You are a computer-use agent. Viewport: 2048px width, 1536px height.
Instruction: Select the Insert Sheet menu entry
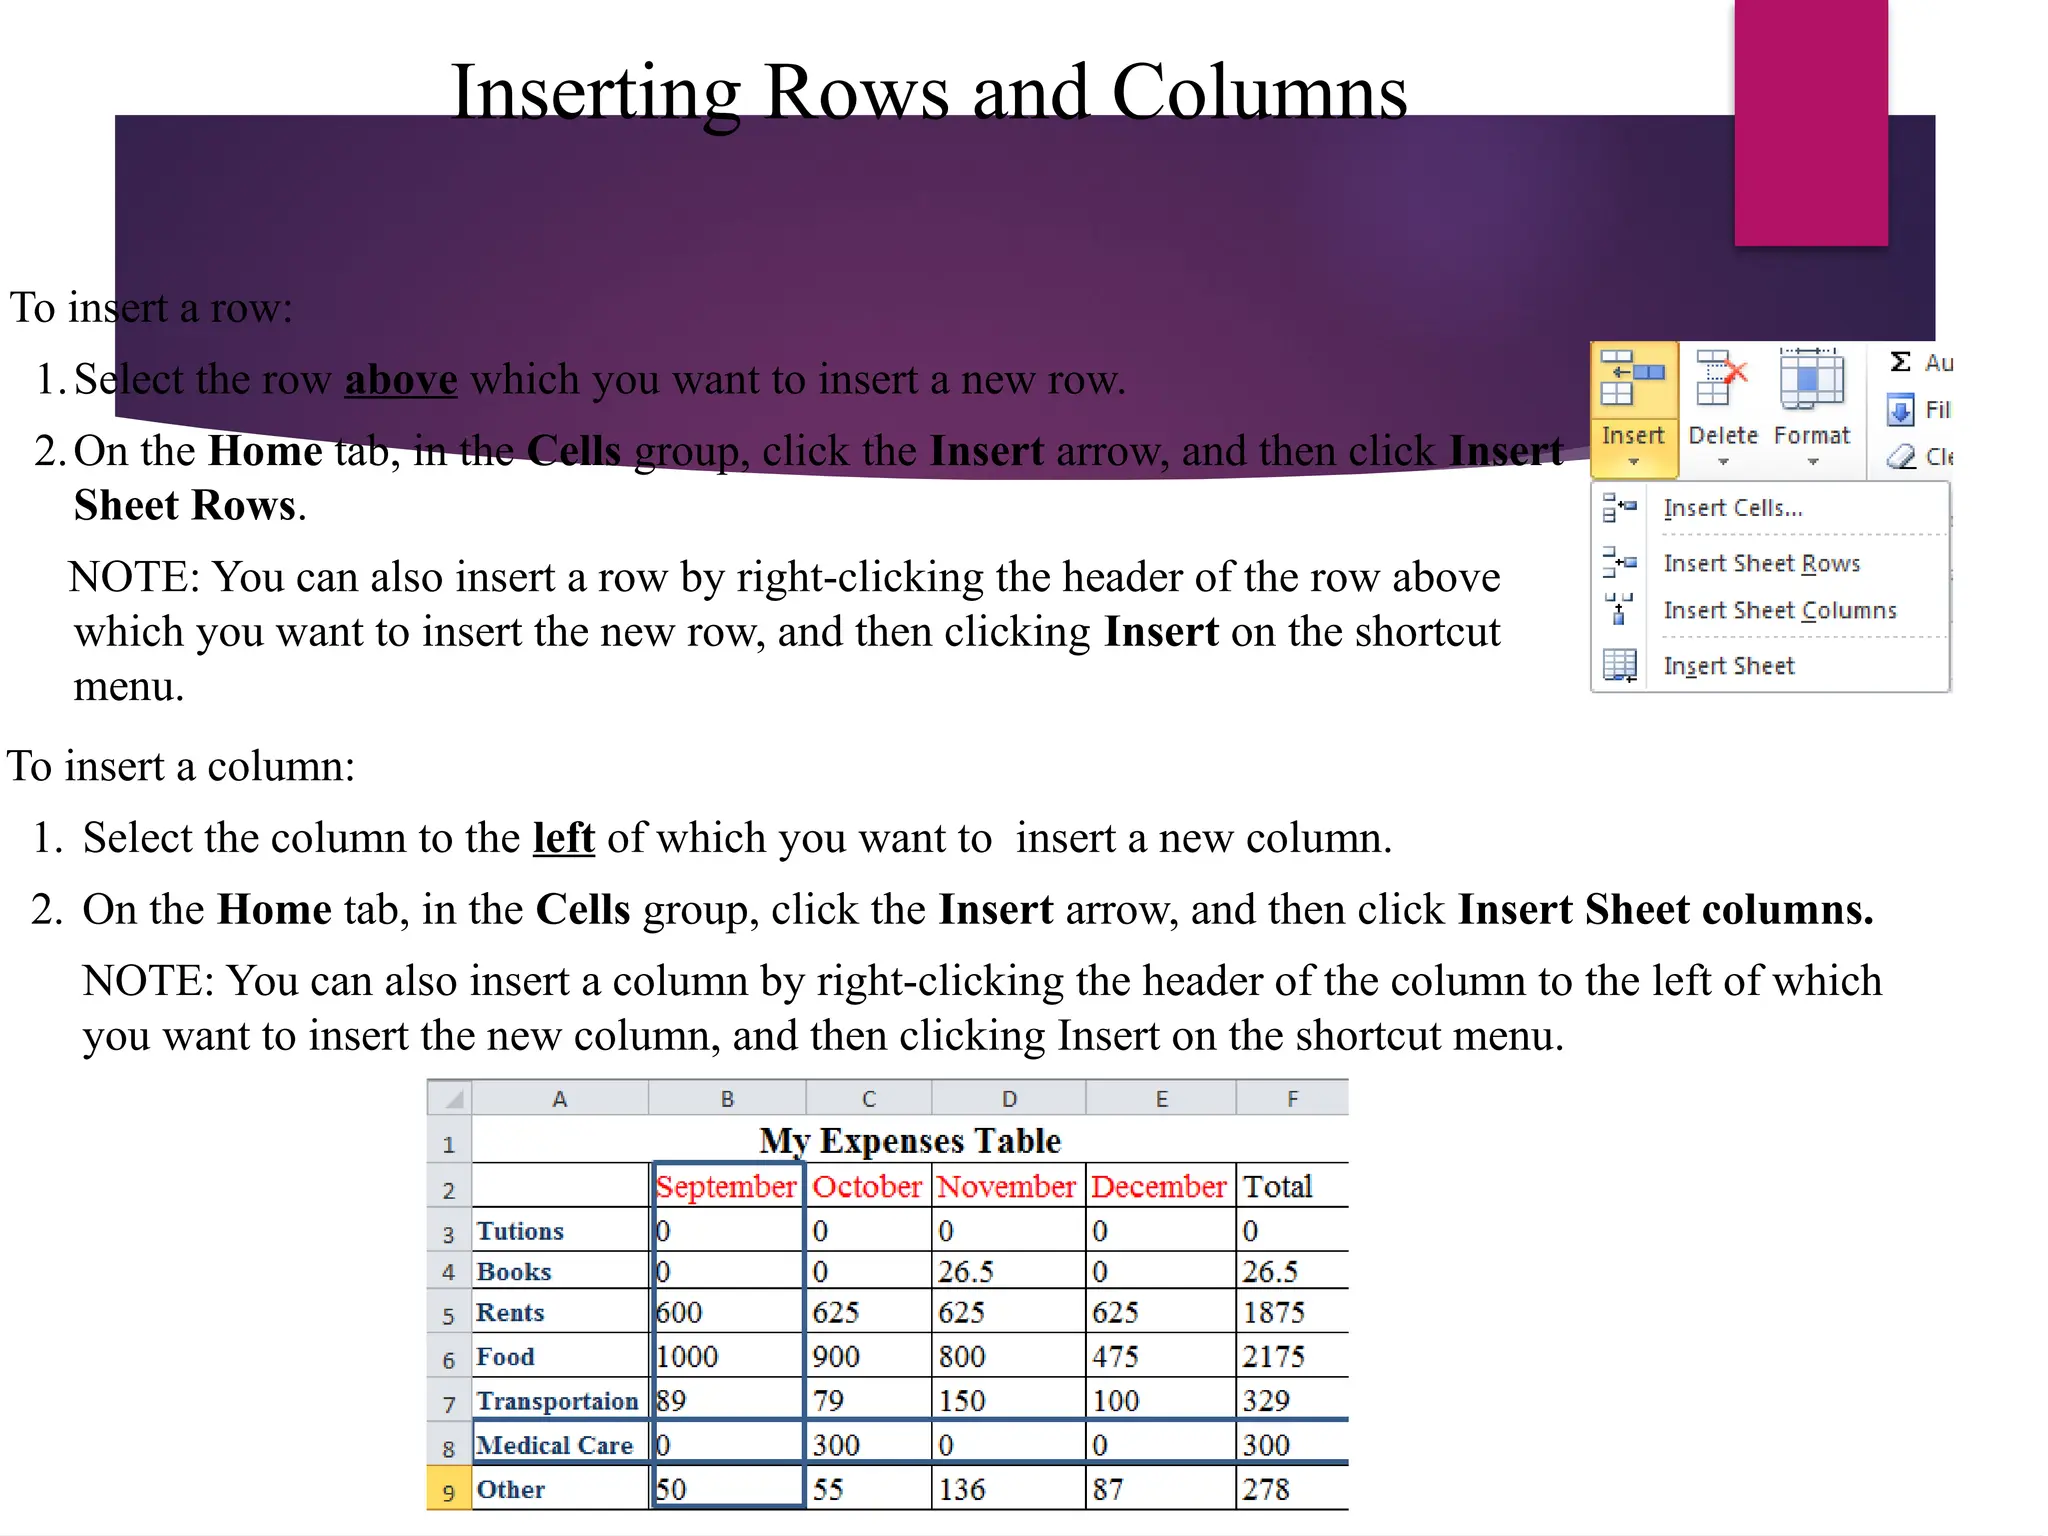coord(1728,666)
